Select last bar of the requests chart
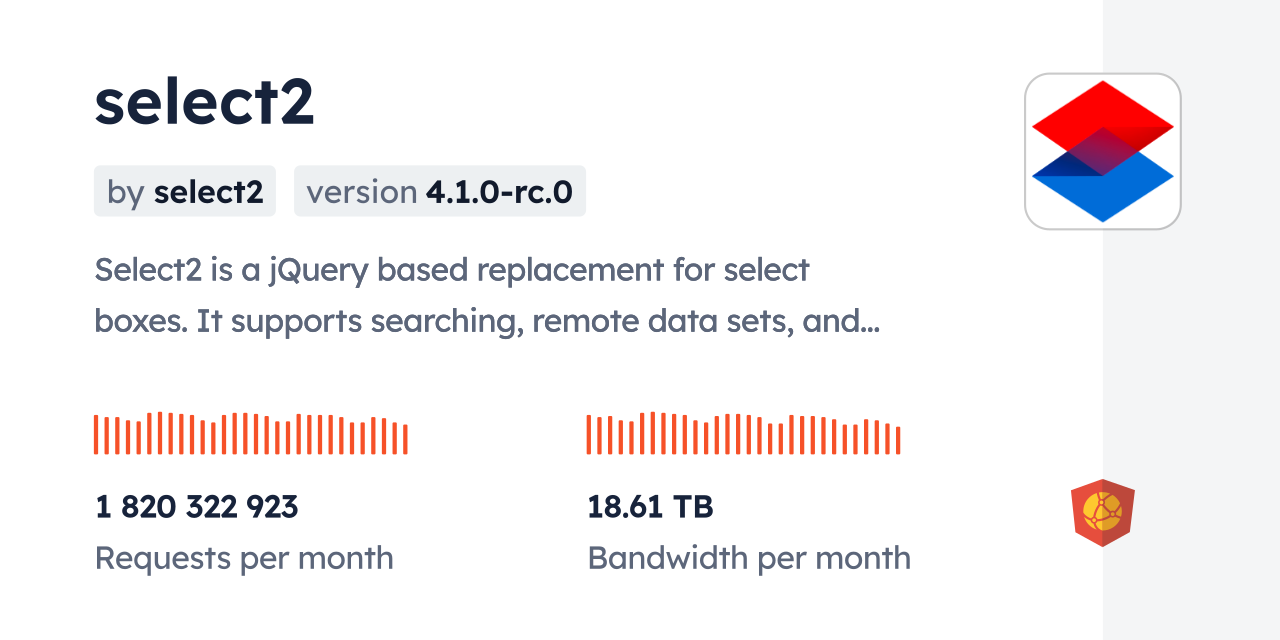 [405, 439]
